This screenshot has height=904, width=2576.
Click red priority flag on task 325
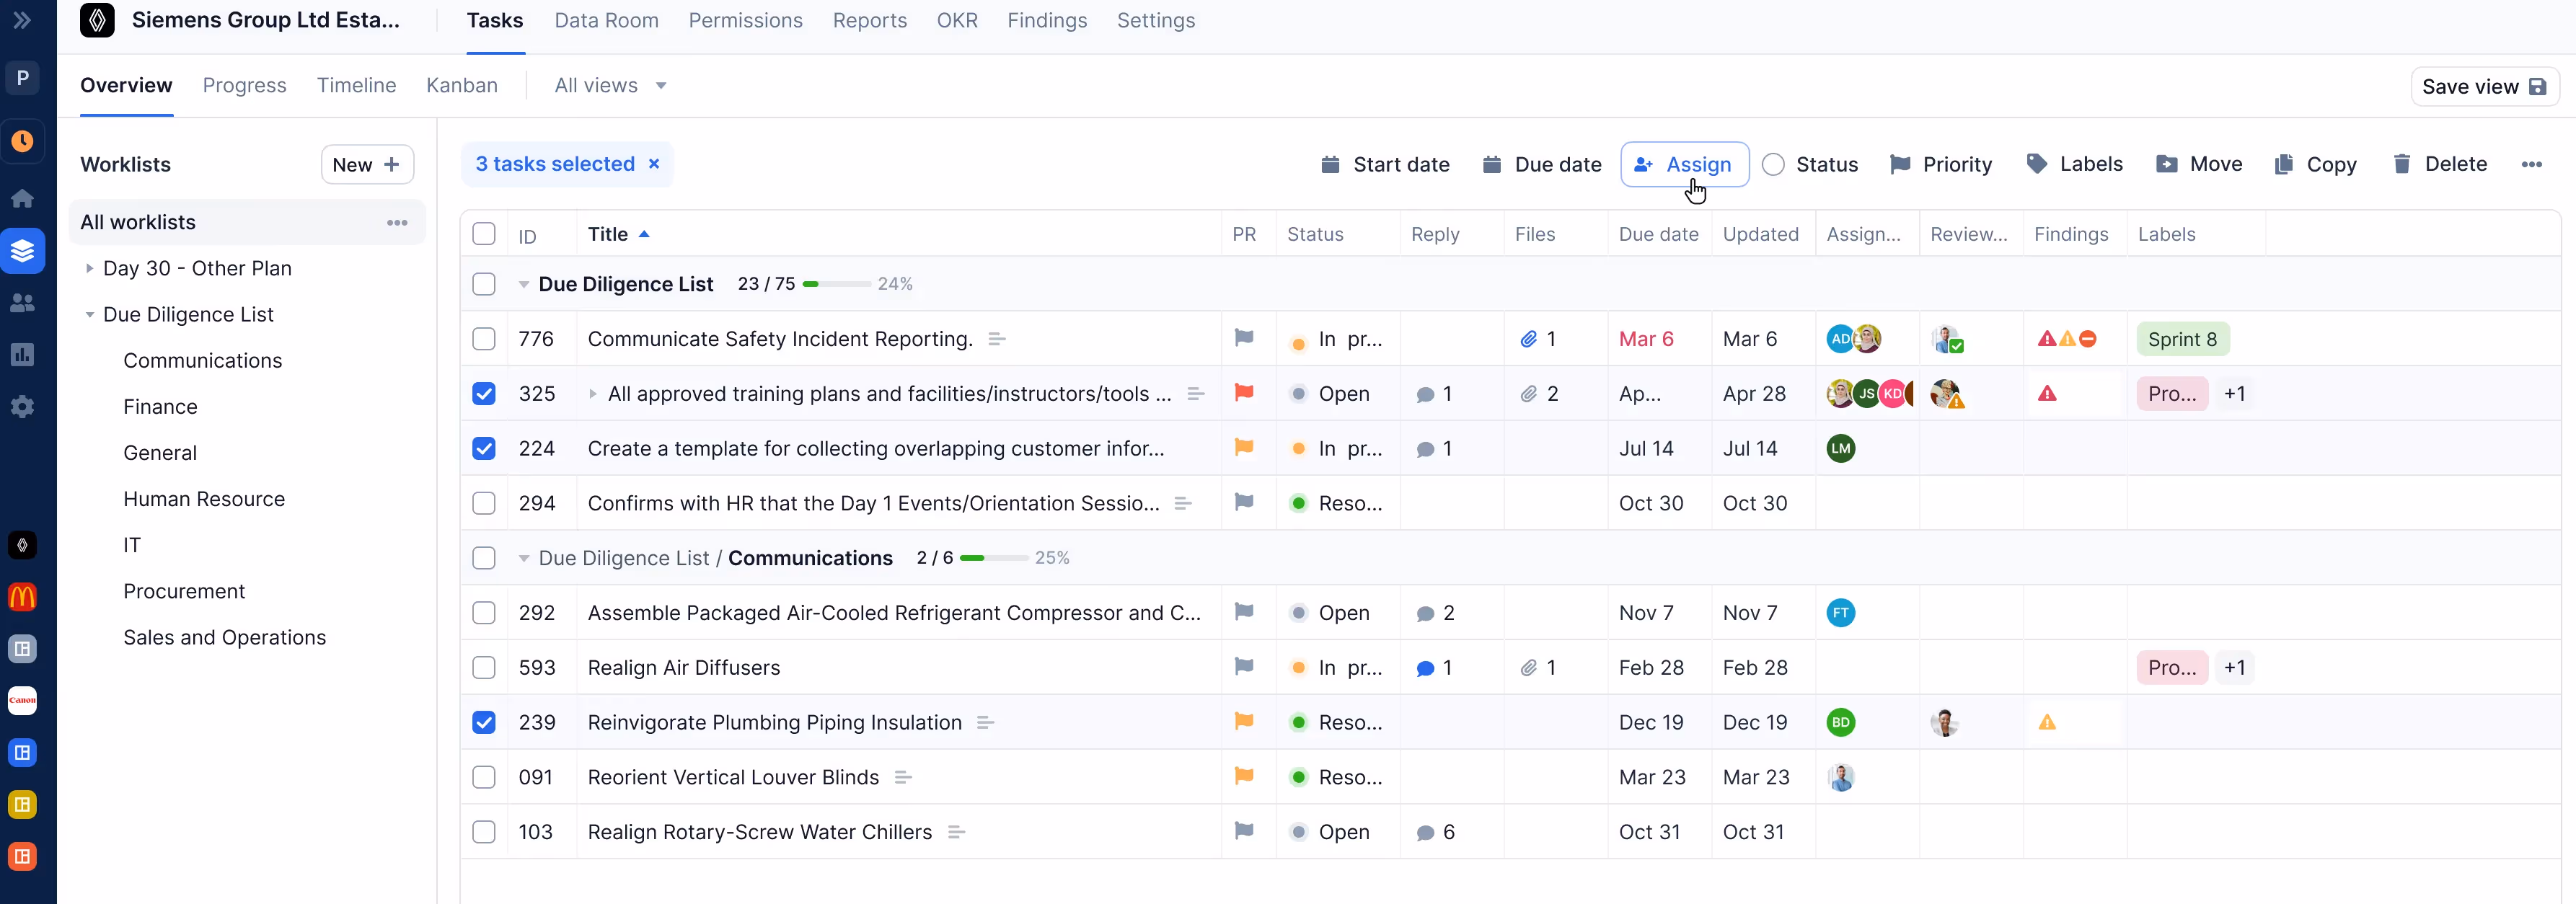[x=1243, y=393]
